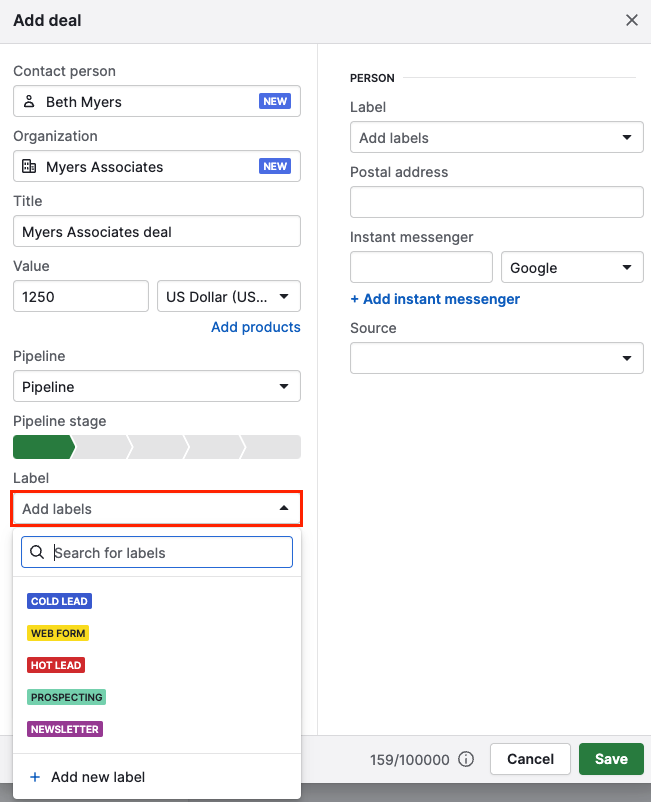Close the Add deal dialog
This screenshot has width=651, height=802.
pos(631,20)
